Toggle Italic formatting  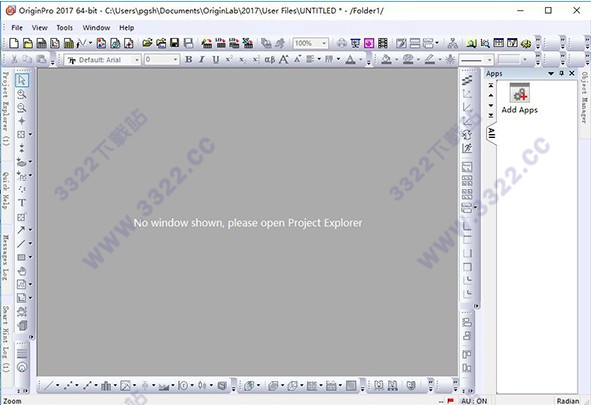click(202, 60)
